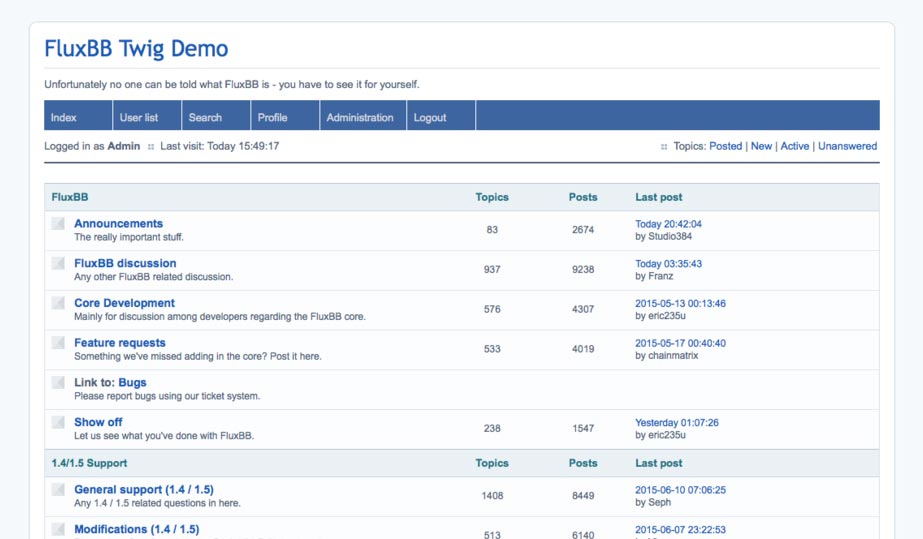Open last post 2015-05-17 00:40:40
The width and height of the screenshot is (923, 539).
pos(680,343)
